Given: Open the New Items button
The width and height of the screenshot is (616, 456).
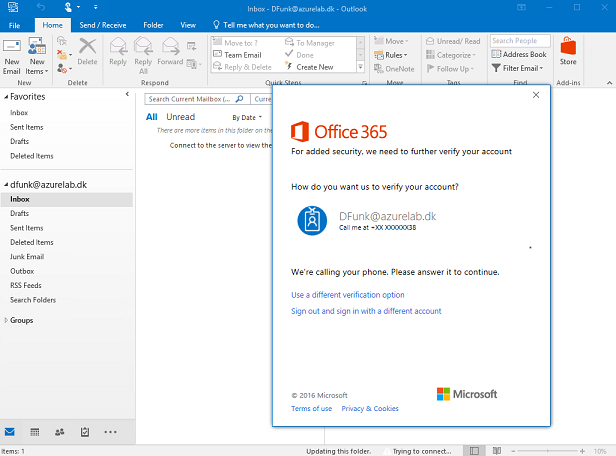Looking at the screenshot, I should (37, 55).
